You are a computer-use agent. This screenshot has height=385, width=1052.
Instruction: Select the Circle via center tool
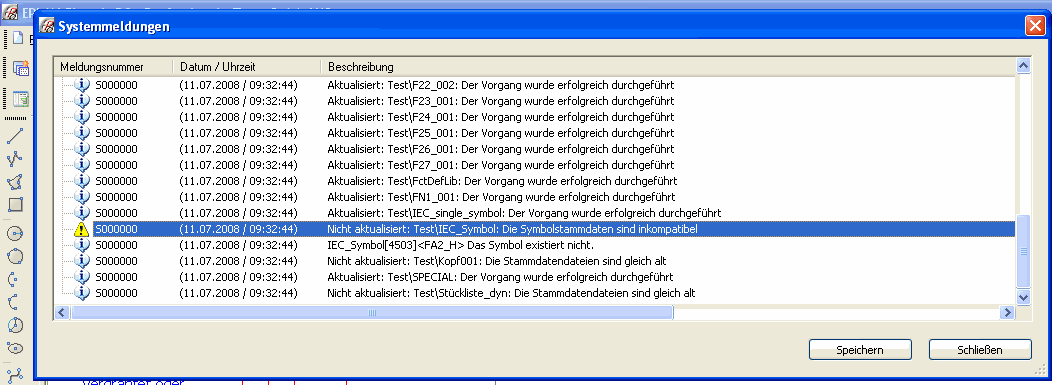point(15,233)
